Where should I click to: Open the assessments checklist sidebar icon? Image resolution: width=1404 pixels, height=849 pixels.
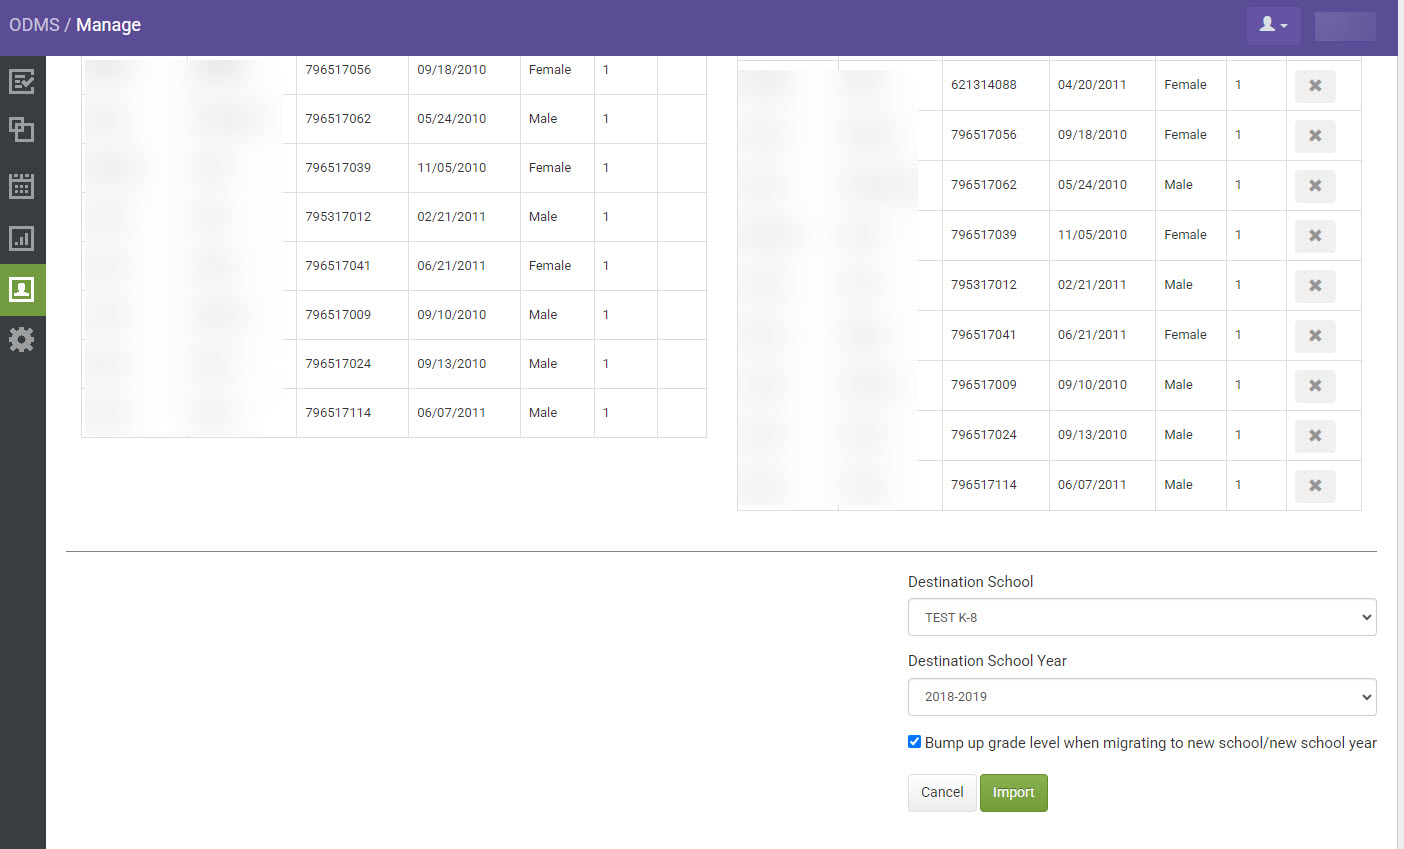22,81
